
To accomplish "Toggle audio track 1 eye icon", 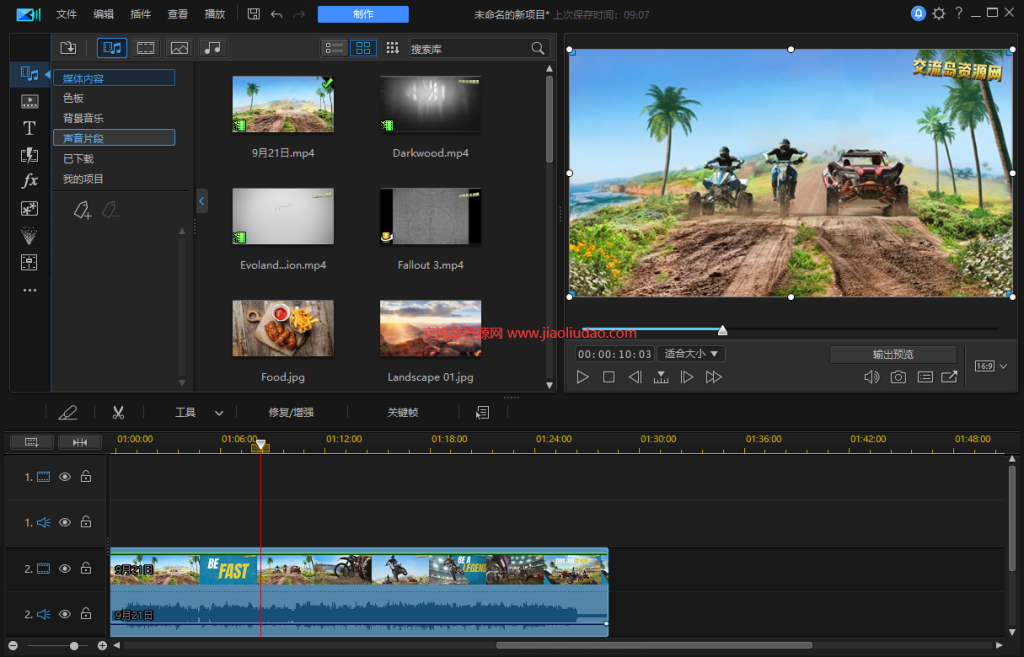I will (x=65, y=522).
